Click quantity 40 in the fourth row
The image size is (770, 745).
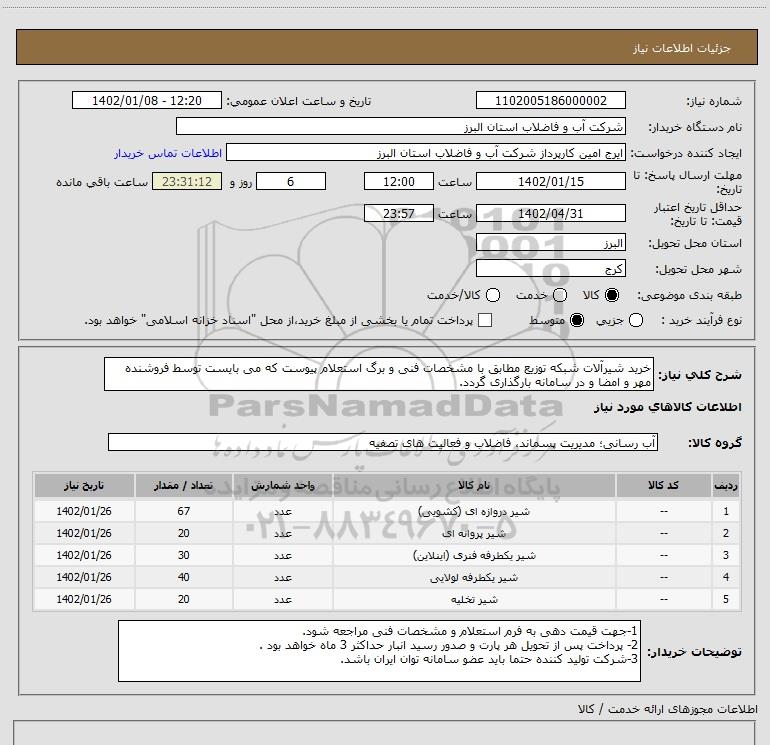pos(184,578)
